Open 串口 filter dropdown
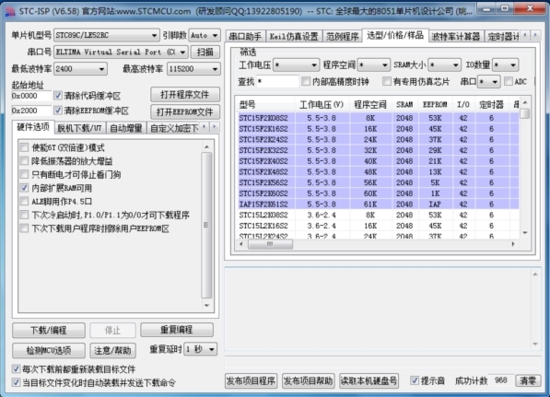The width and height of the screenshot is (550, 397). [x=489, y=82]
